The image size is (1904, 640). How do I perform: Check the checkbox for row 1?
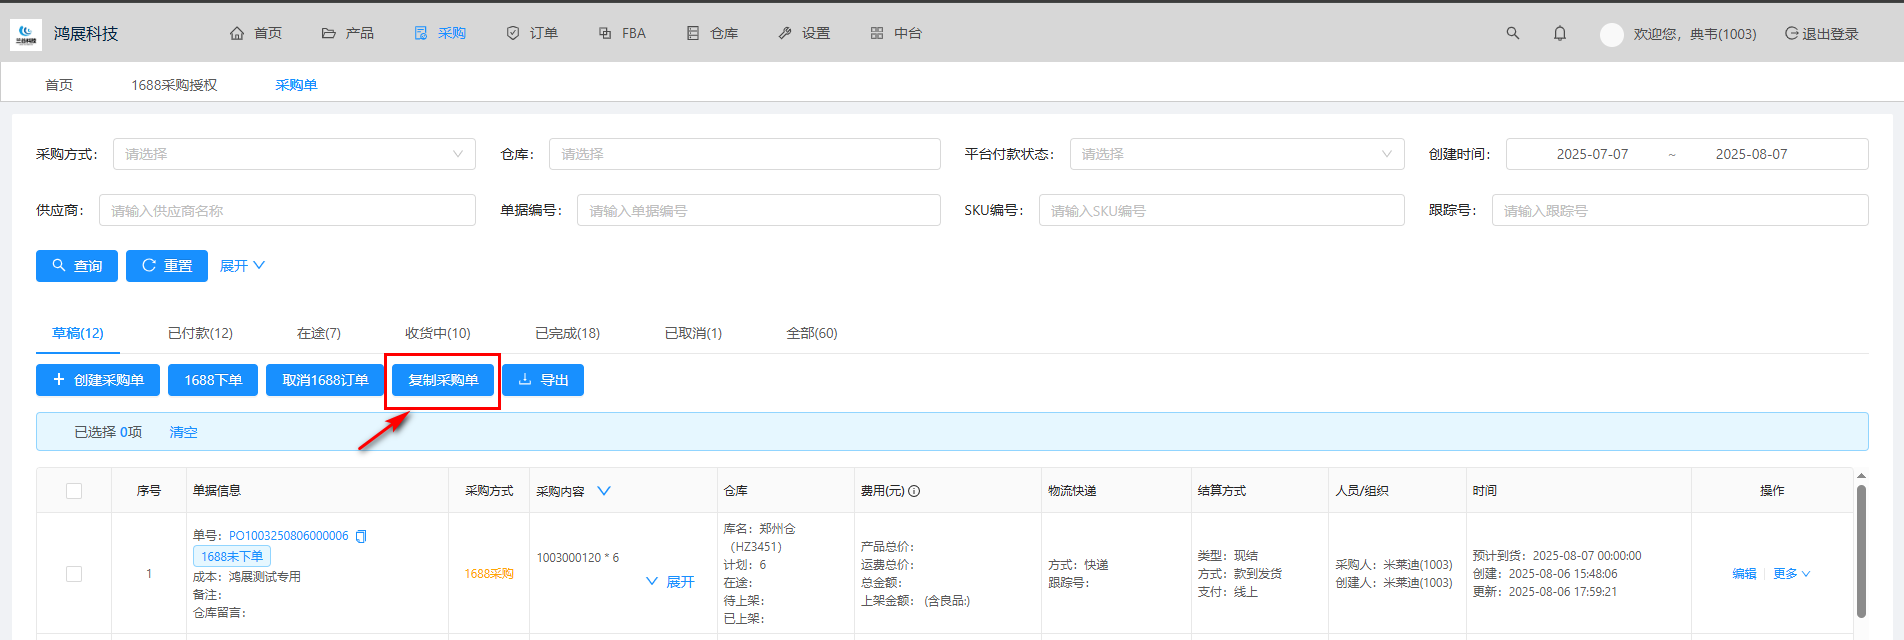(x=74, y=574)
